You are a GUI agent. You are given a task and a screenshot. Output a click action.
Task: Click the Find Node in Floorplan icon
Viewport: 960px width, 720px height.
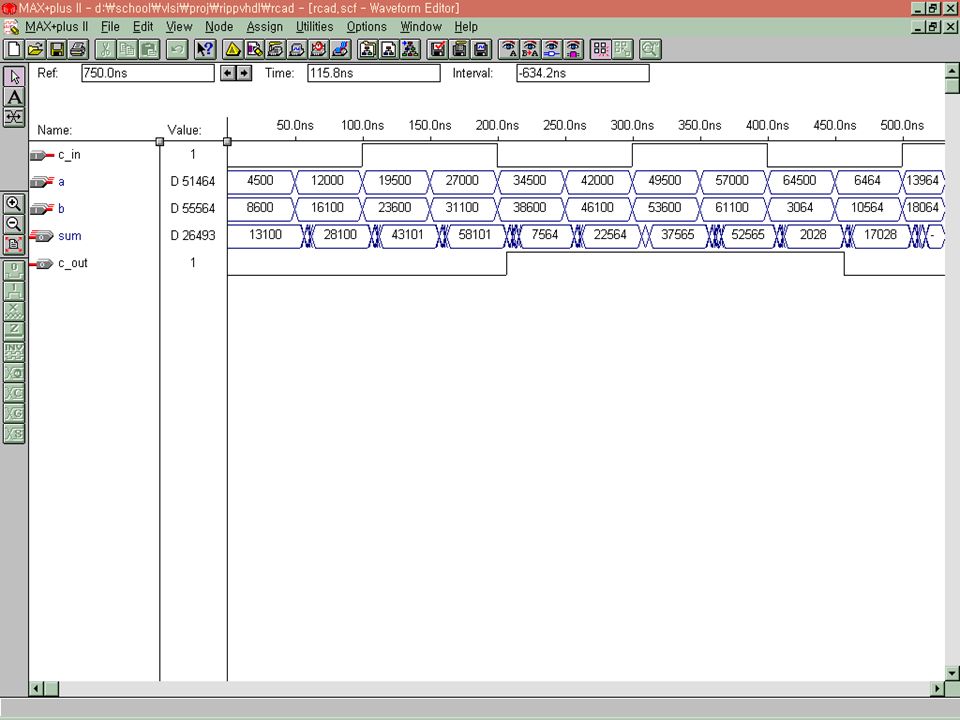574,49
